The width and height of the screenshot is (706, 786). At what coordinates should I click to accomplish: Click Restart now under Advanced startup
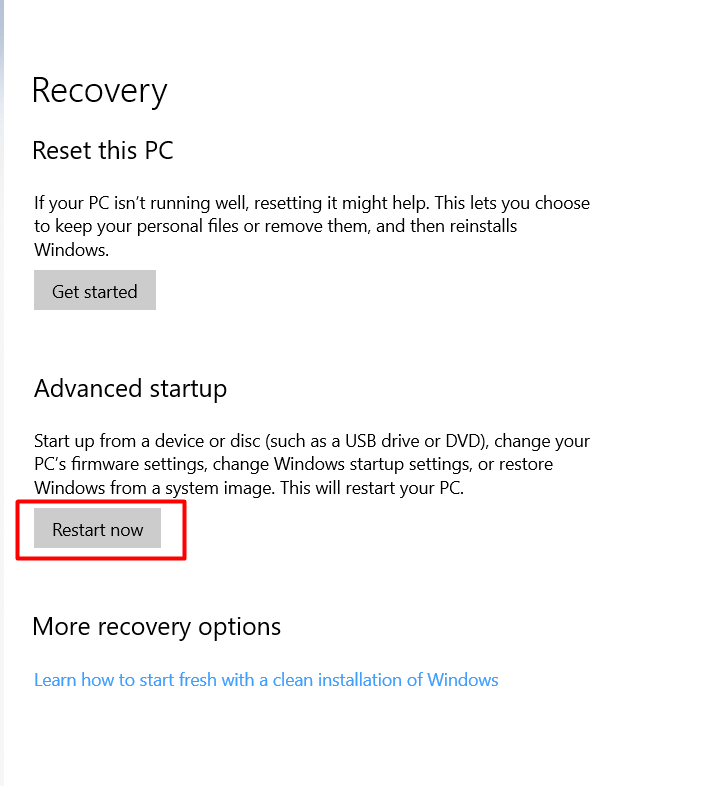coord(97,528)
